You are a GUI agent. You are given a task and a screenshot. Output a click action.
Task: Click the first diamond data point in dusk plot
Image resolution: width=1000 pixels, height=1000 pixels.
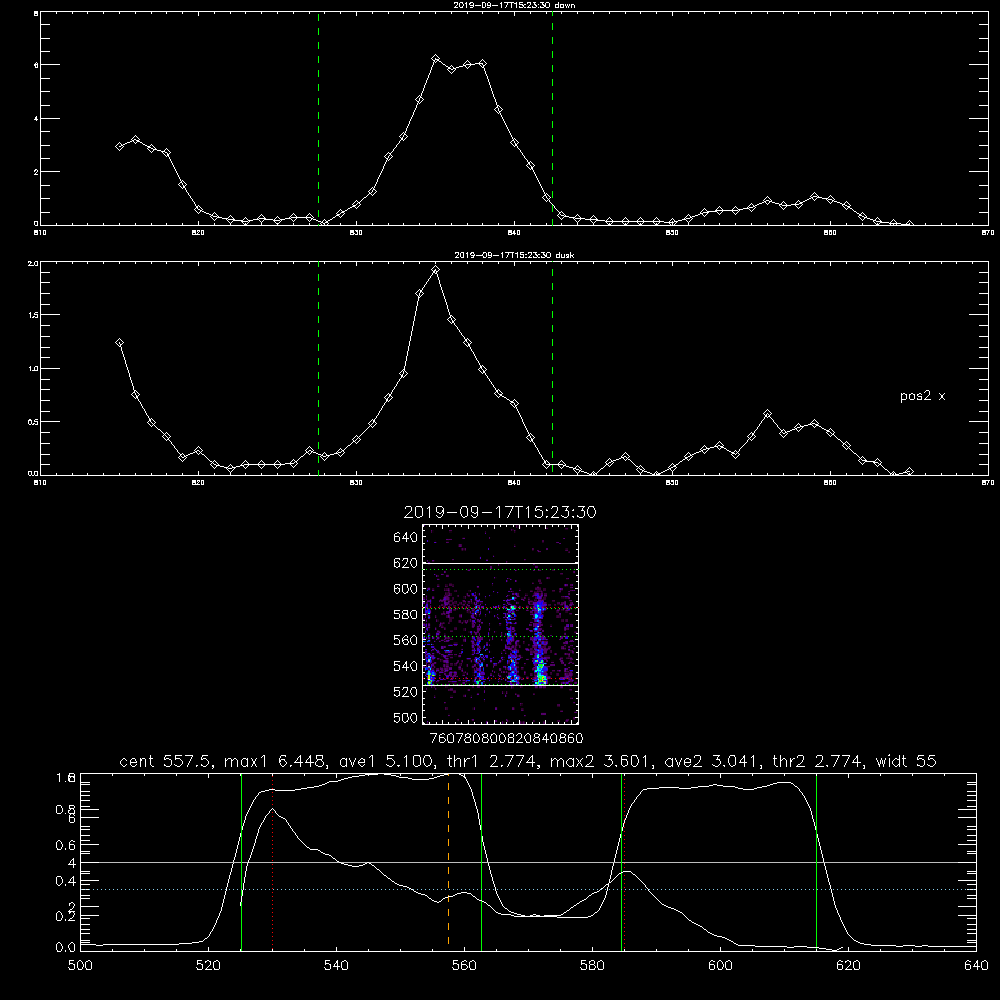click(119, 342)
